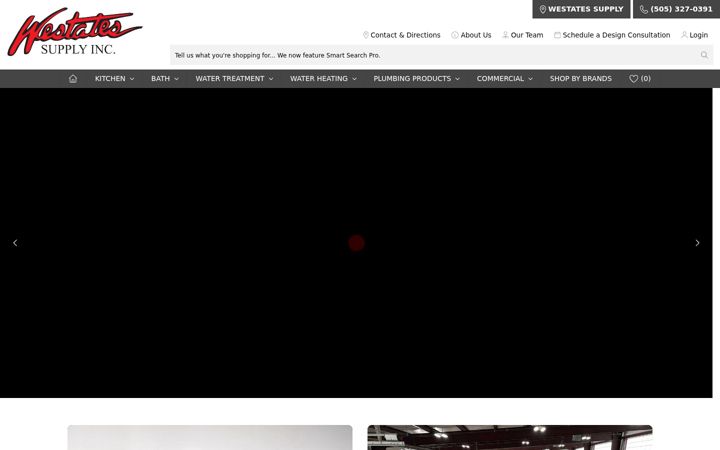Image resolution: width=720 pixels, height=450 pixels.
Task: Select SHOP BY BRANDS
Action: tap(580, 79)
